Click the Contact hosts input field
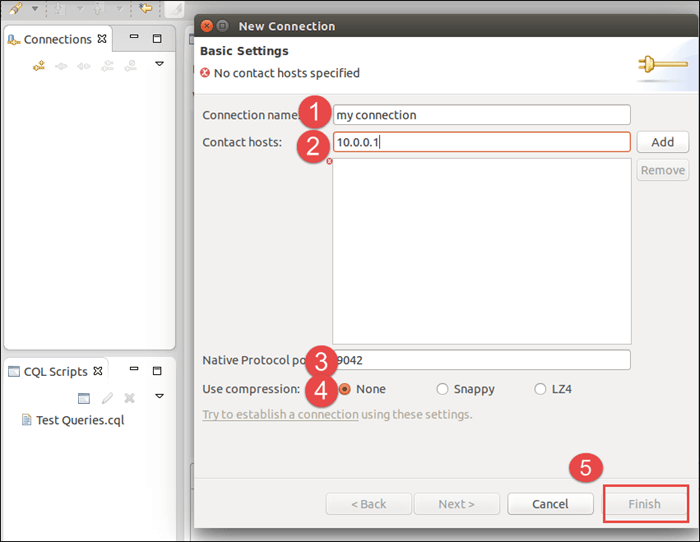 [480, 142]
